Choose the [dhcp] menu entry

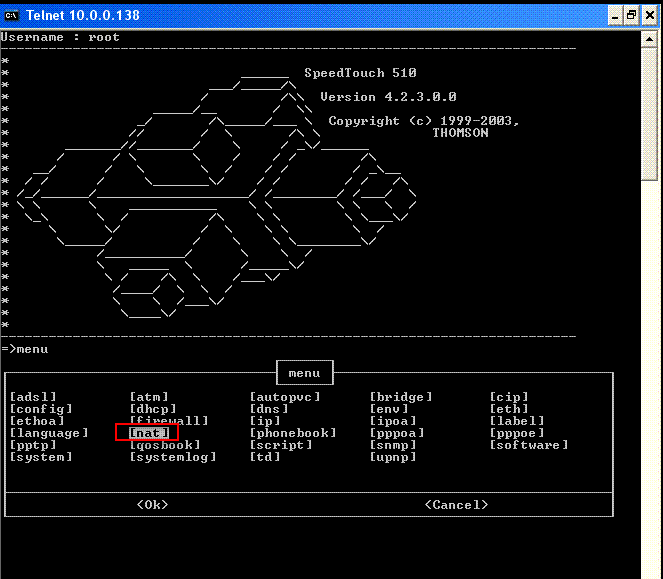coord(153,409)
